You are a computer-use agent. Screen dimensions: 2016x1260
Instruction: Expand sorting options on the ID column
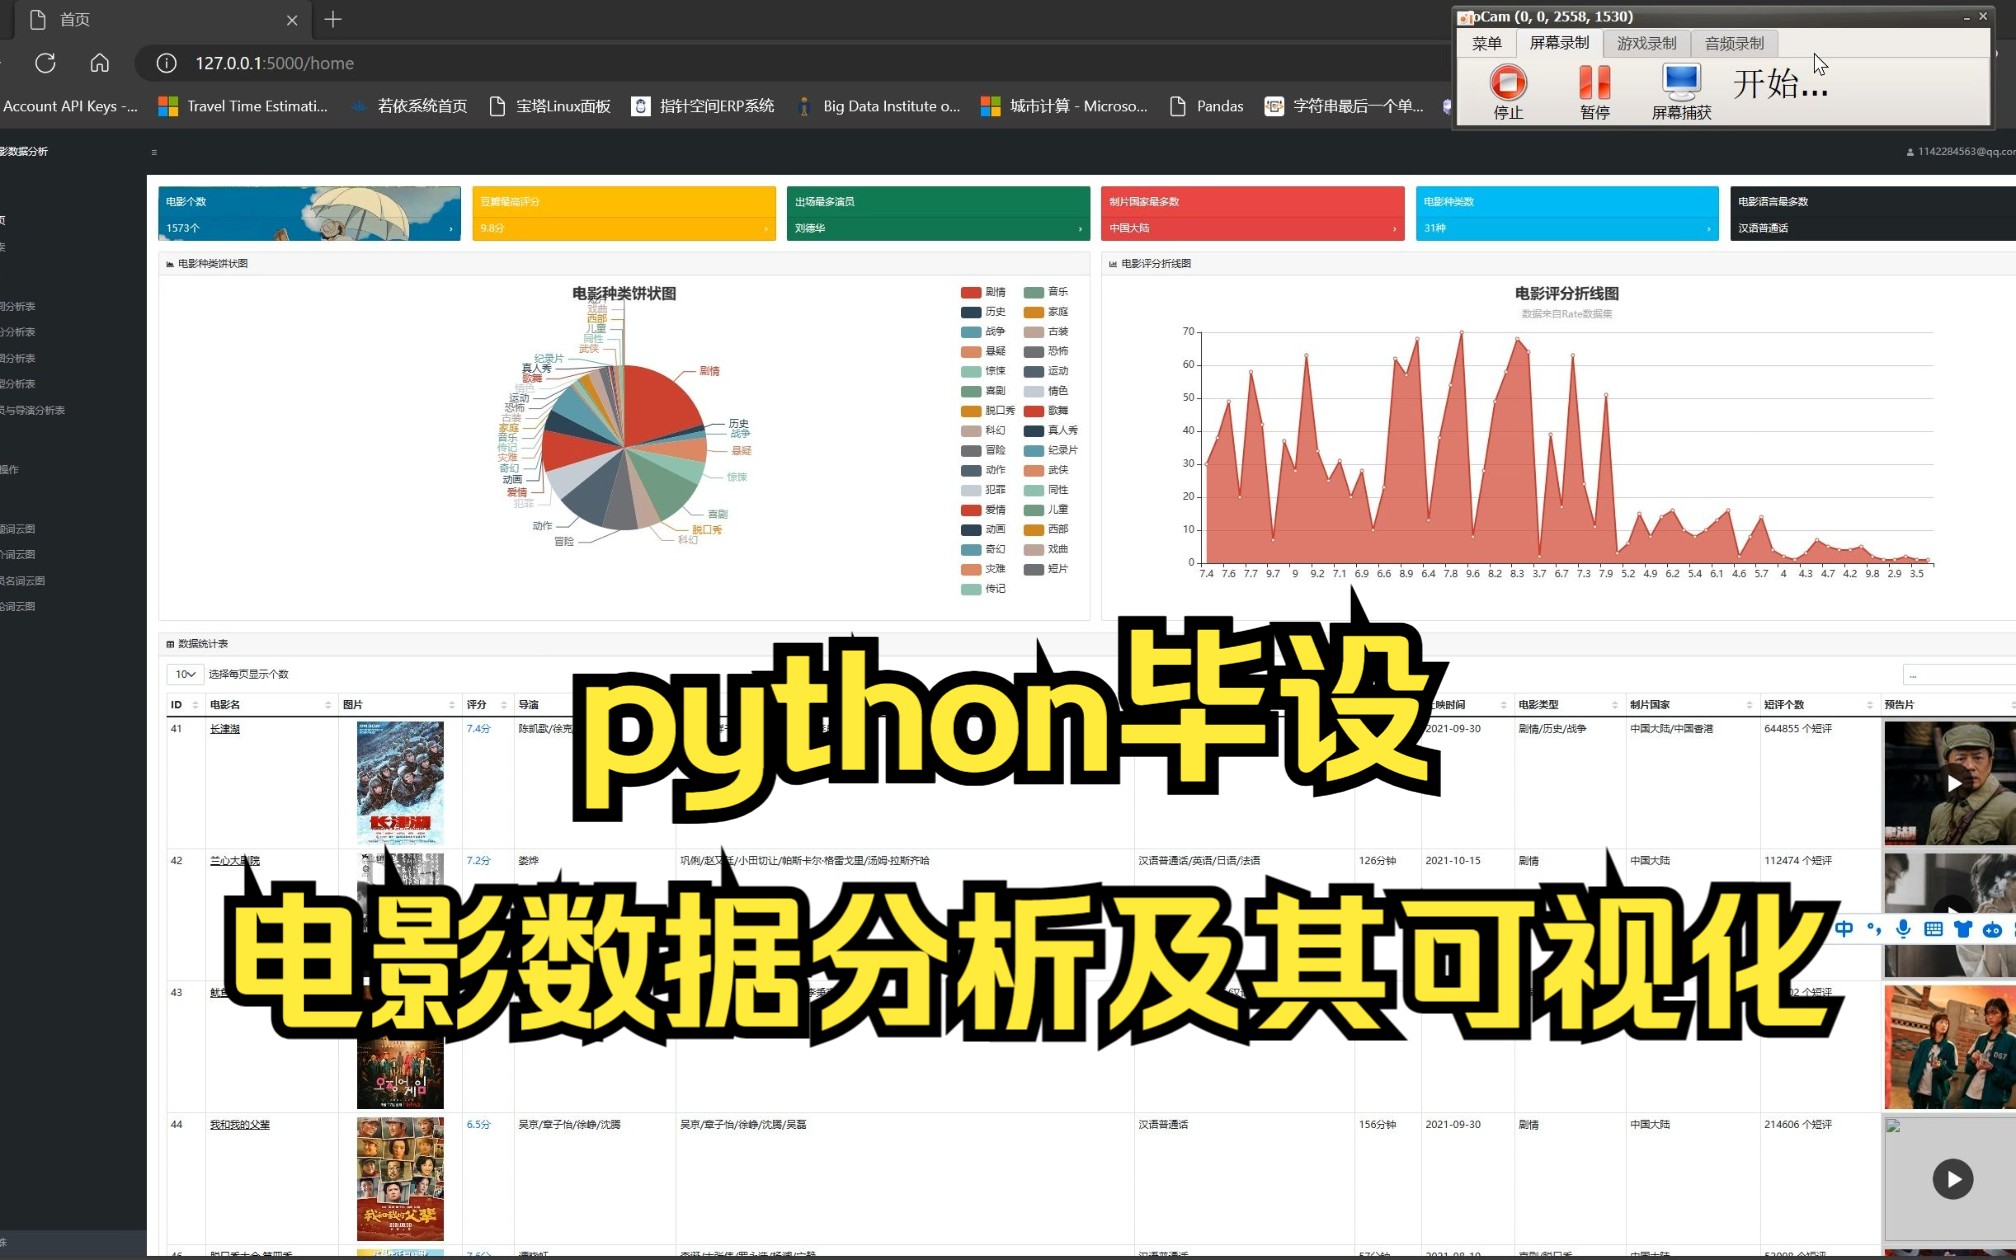[194, 704]
